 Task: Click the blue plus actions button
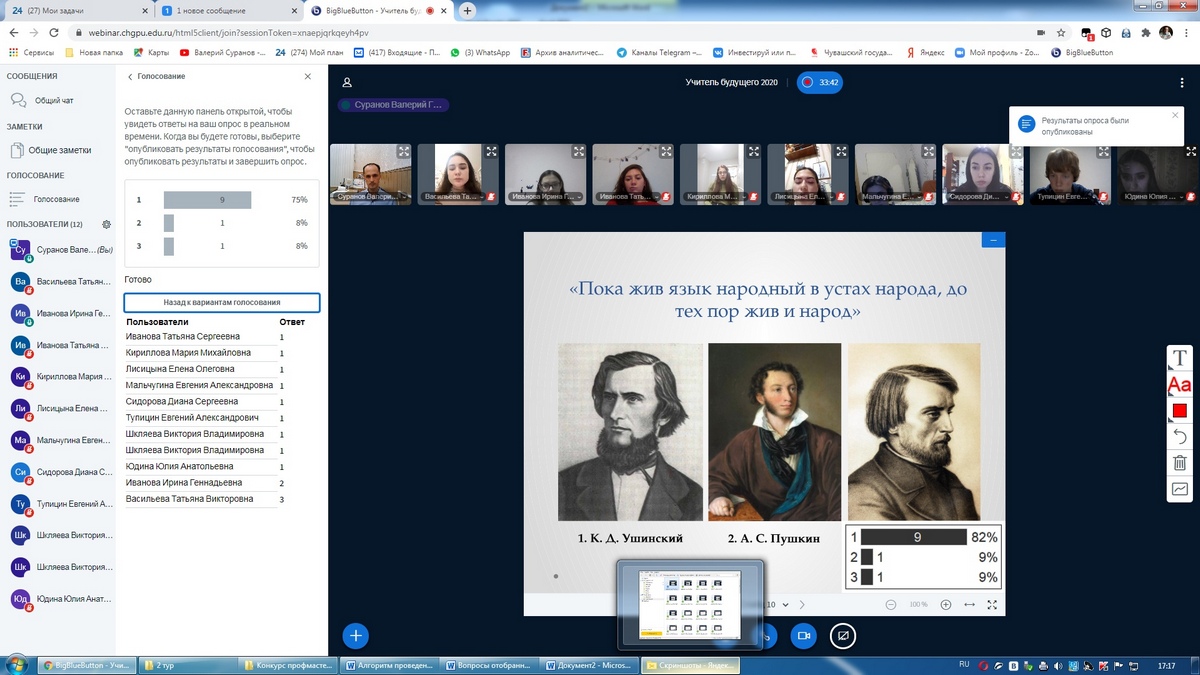(x=355, y=635)
